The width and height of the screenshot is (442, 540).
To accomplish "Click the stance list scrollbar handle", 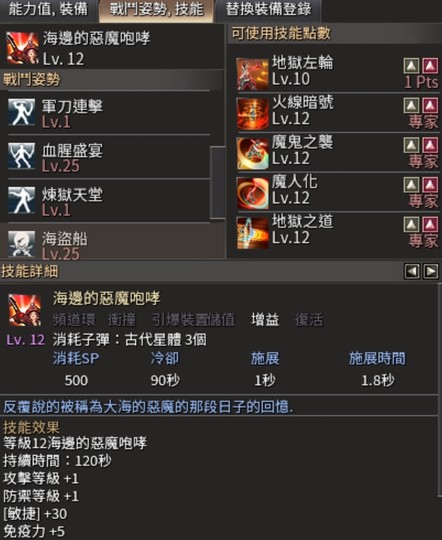I will [x=217, y=183].
